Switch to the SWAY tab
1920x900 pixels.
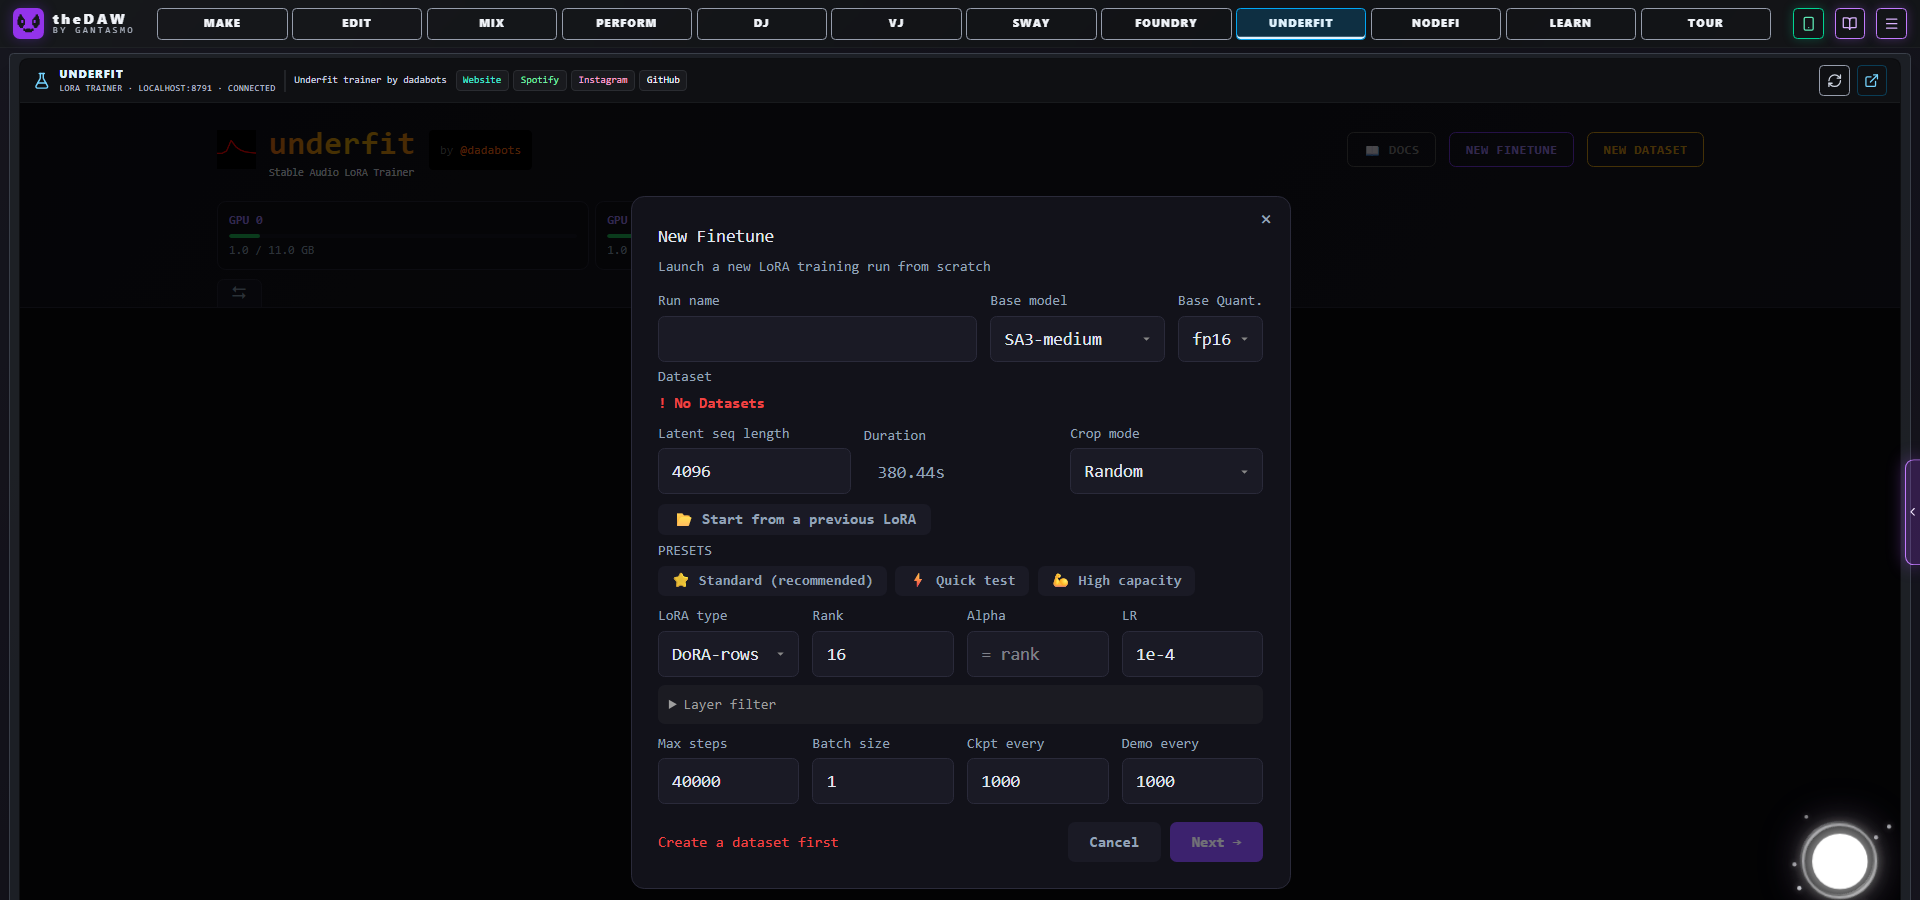point(1031,23)
